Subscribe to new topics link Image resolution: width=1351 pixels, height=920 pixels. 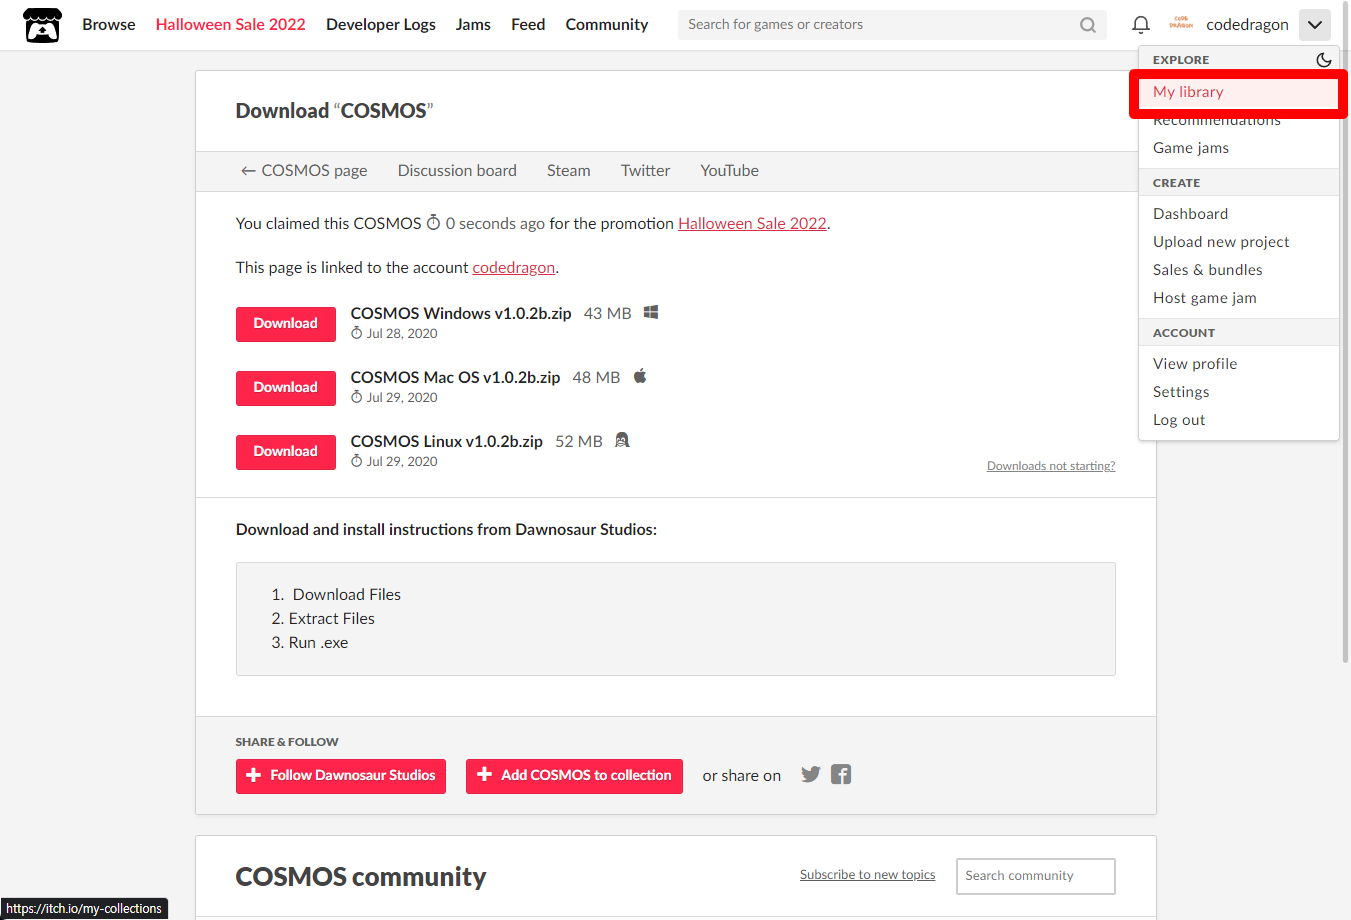click(x=868, y=875)
